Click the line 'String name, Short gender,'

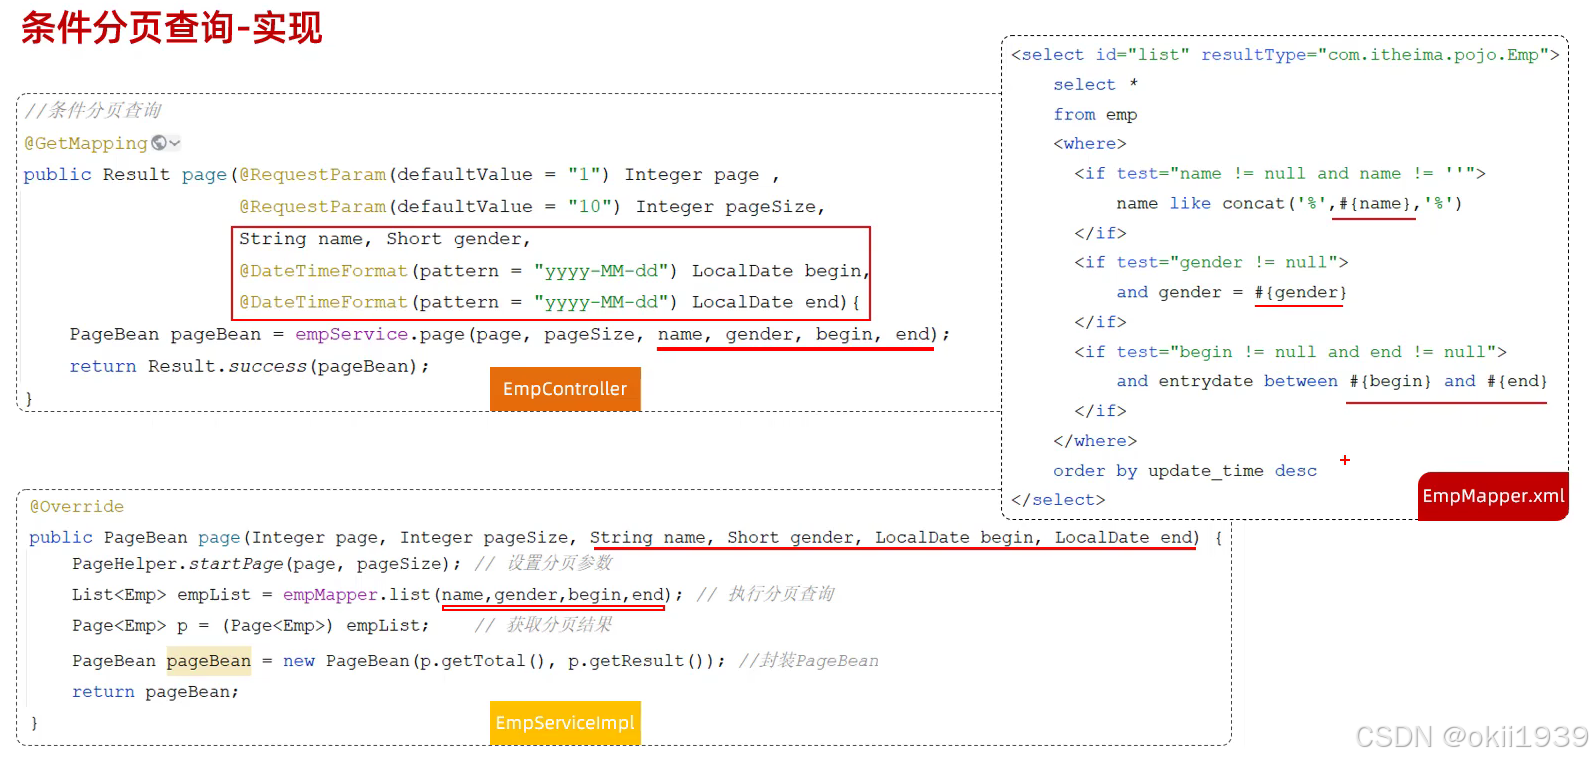(x=385, y=239)
